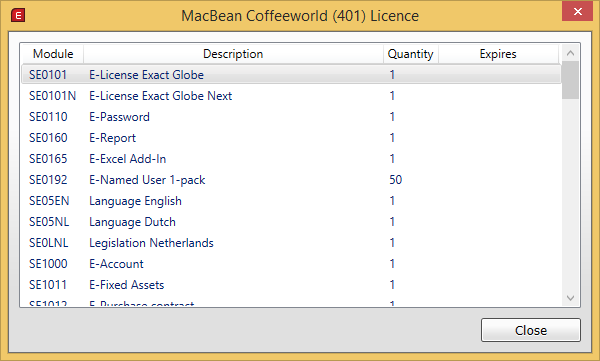Click the scrollbar up arrow
The width and height of the screenshot is (600, 361).
[x=571, y=53]
